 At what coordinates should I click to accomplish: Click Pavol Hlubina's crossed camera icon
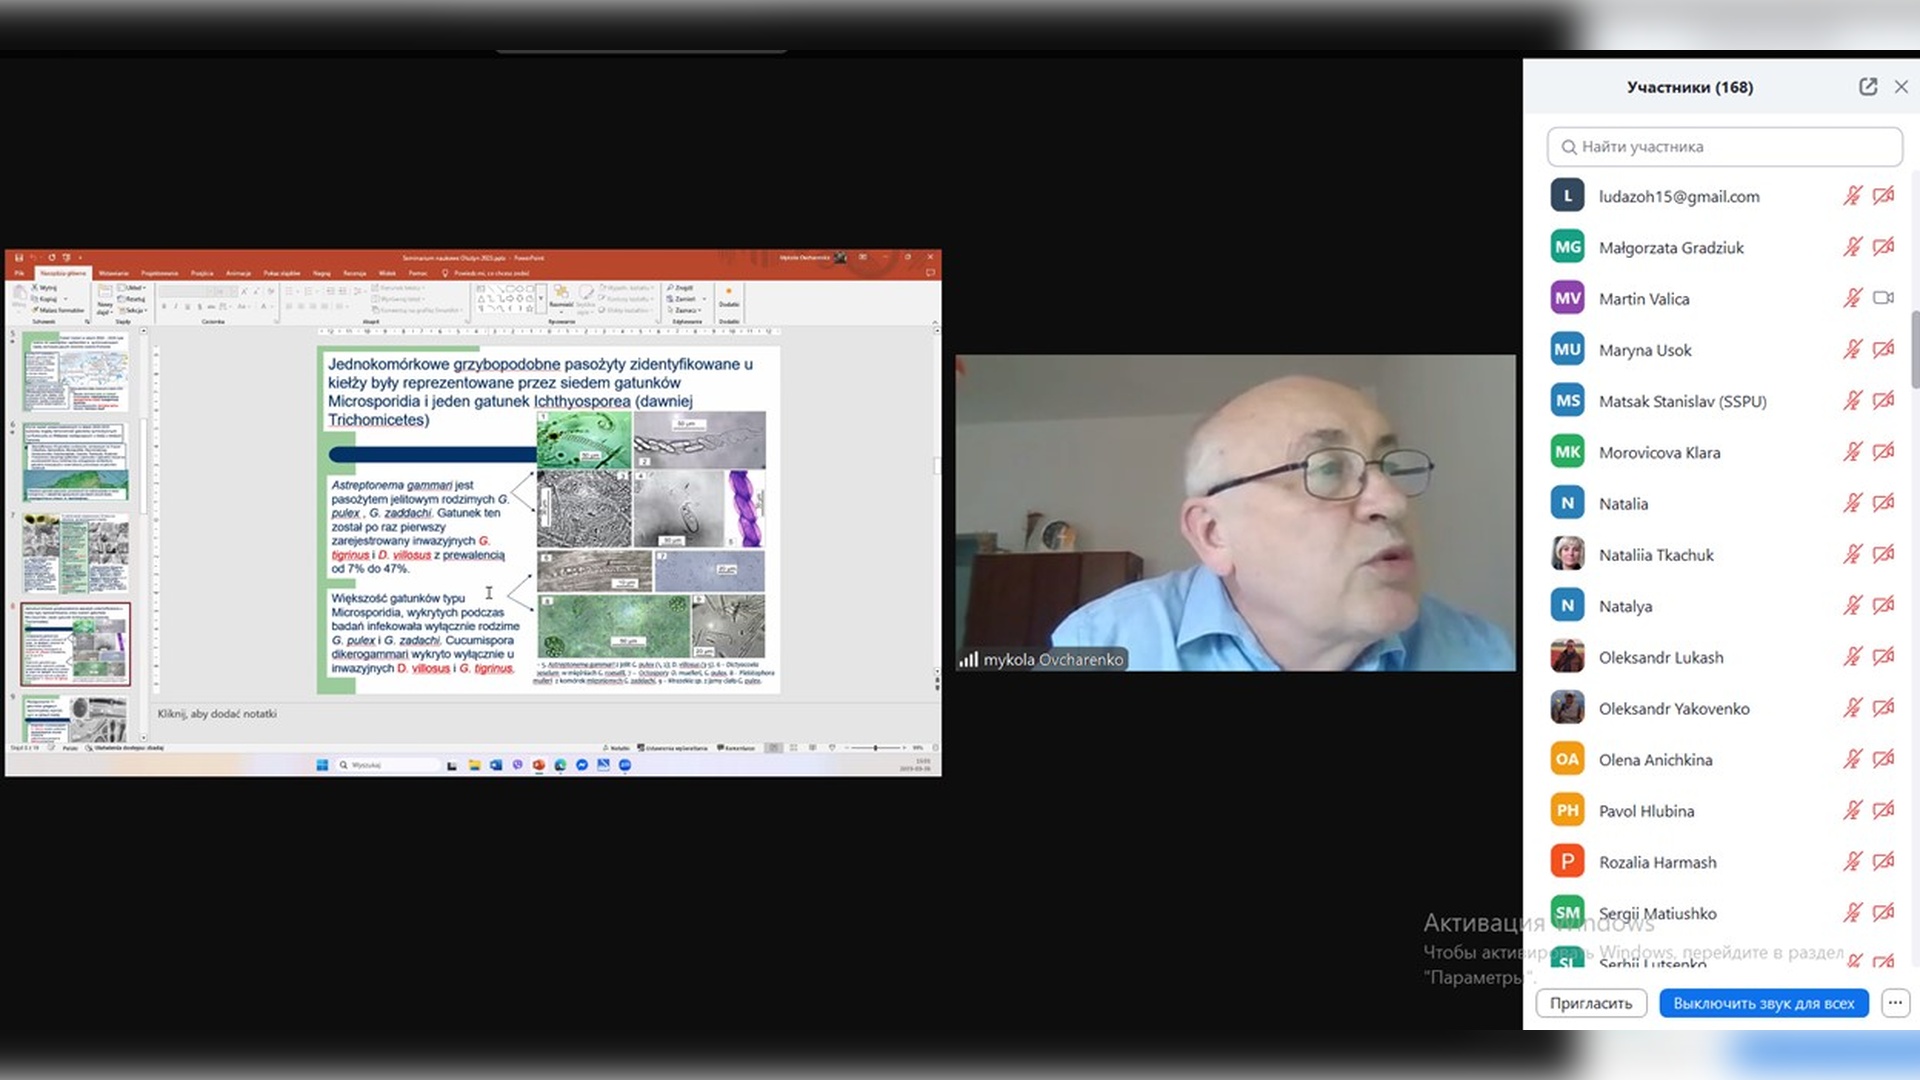[x=1883, y=810]
